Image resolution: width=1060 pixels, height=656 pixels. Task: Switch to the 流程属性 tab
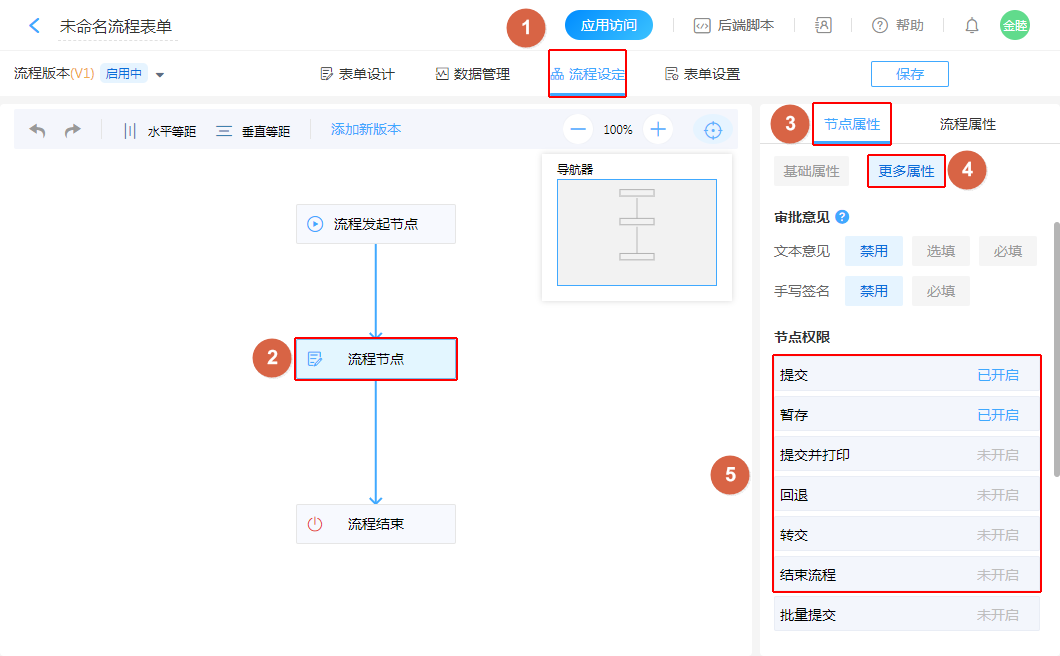coord(967,124)
